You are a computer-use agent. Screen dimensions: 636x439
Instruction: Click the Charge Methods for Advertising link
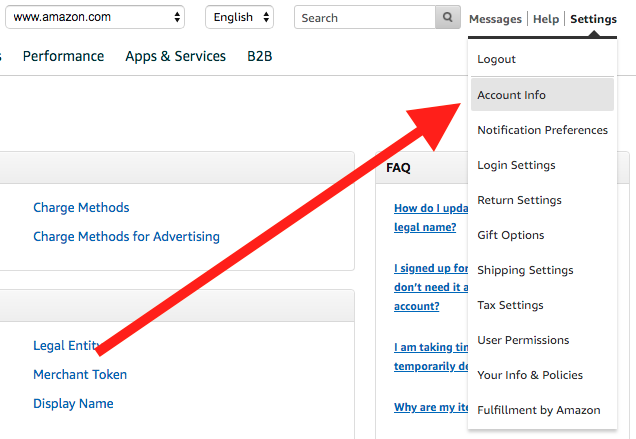click(126, 237)
